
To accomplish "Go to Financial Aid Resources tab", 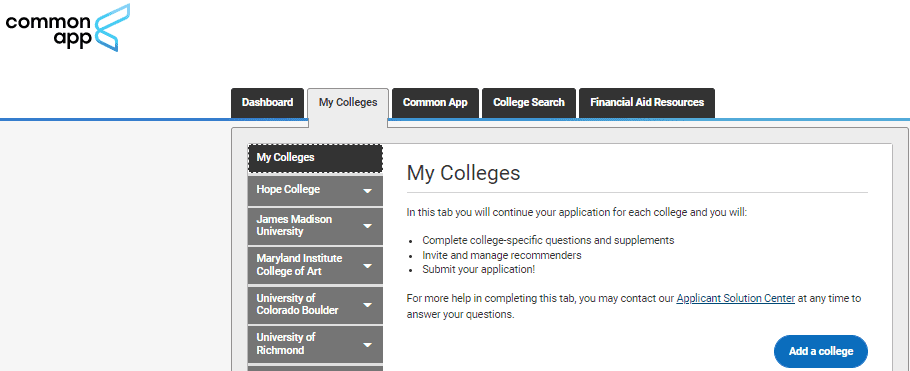I will 647,103.
